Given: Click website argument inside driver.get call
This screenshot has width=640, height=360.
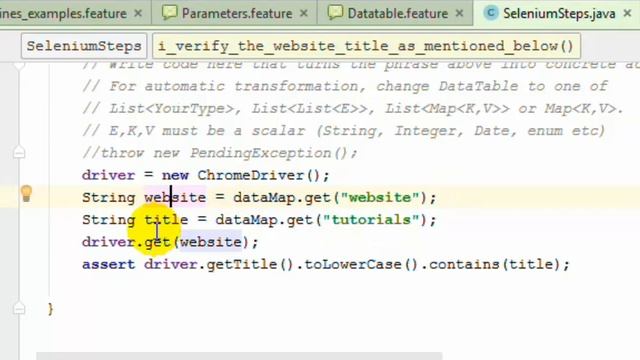Looking at the screenshot, I should [211, 242].
